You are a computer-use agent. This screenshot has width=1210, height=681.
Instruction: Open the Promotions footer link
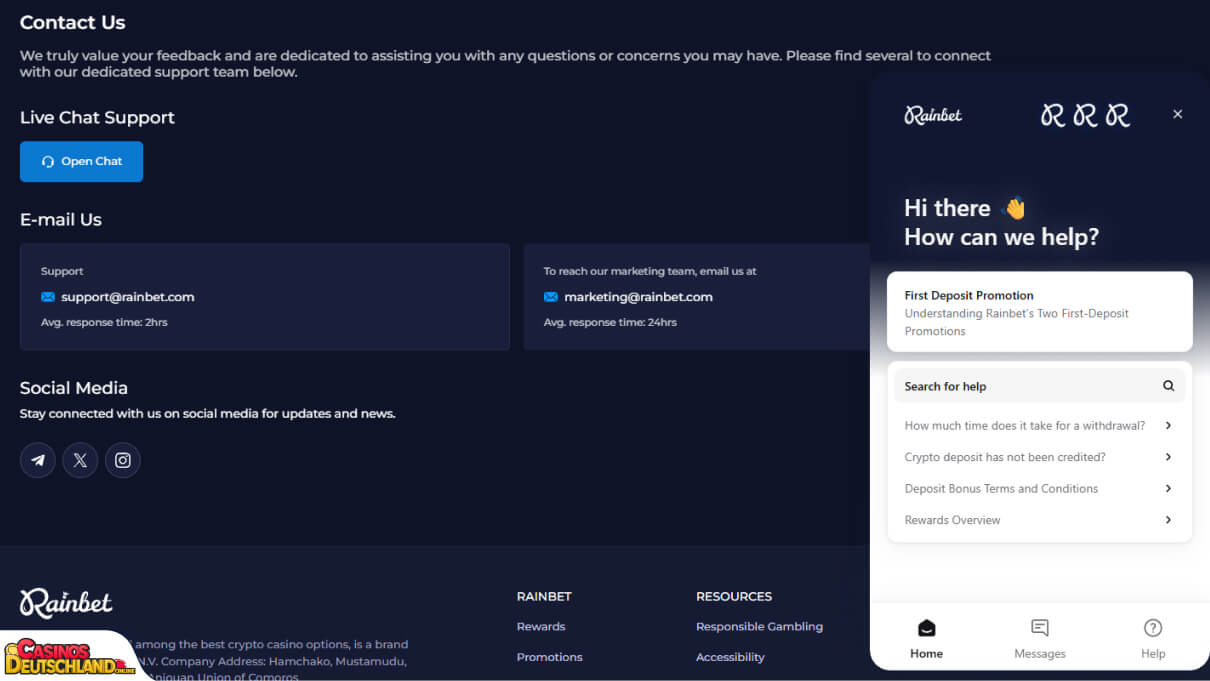pyautogui.click(x=550, y=657)
